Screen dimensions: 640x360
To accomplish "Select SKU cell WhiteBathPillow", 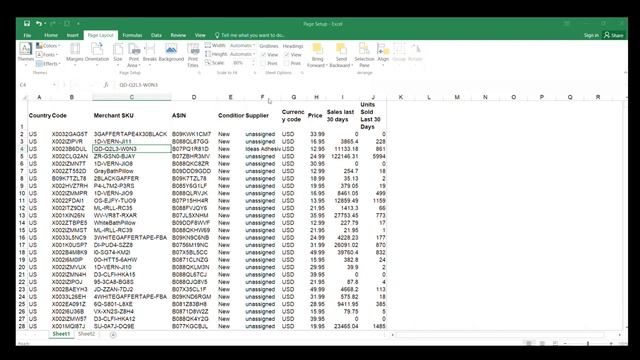I will (131, 223).
